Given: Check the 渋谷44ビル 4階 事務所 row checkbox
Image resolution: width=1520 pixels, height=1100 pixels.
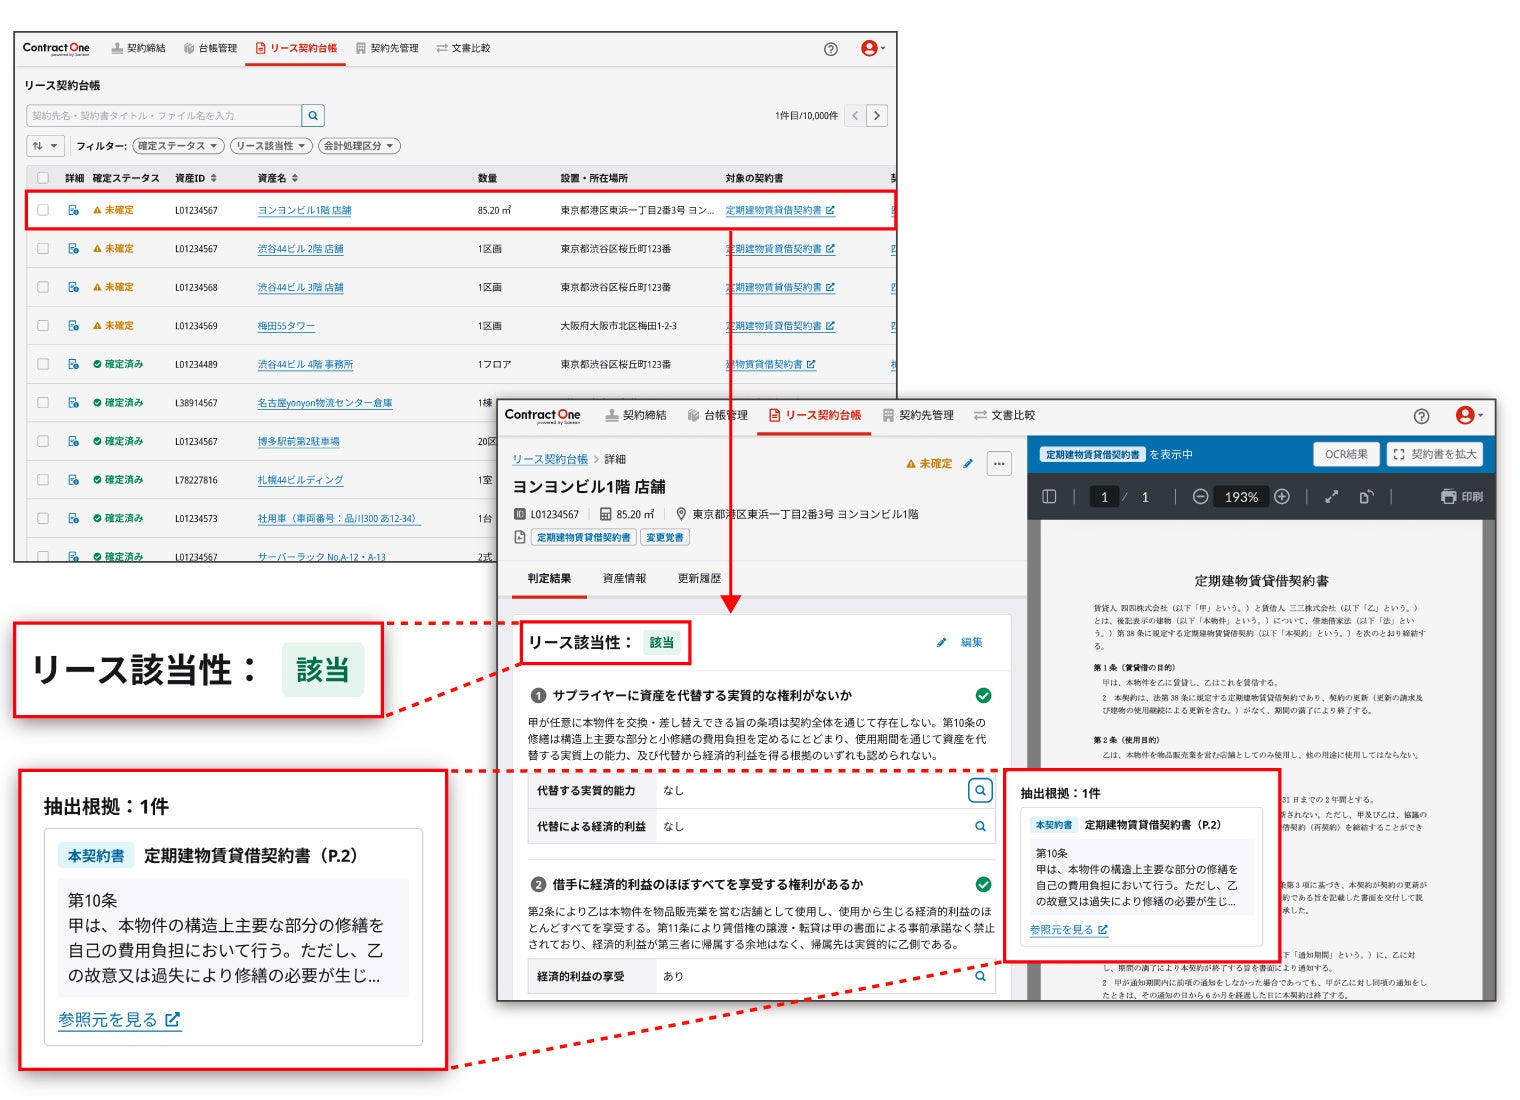Looking at the screenshot, I should pos(43,364).
